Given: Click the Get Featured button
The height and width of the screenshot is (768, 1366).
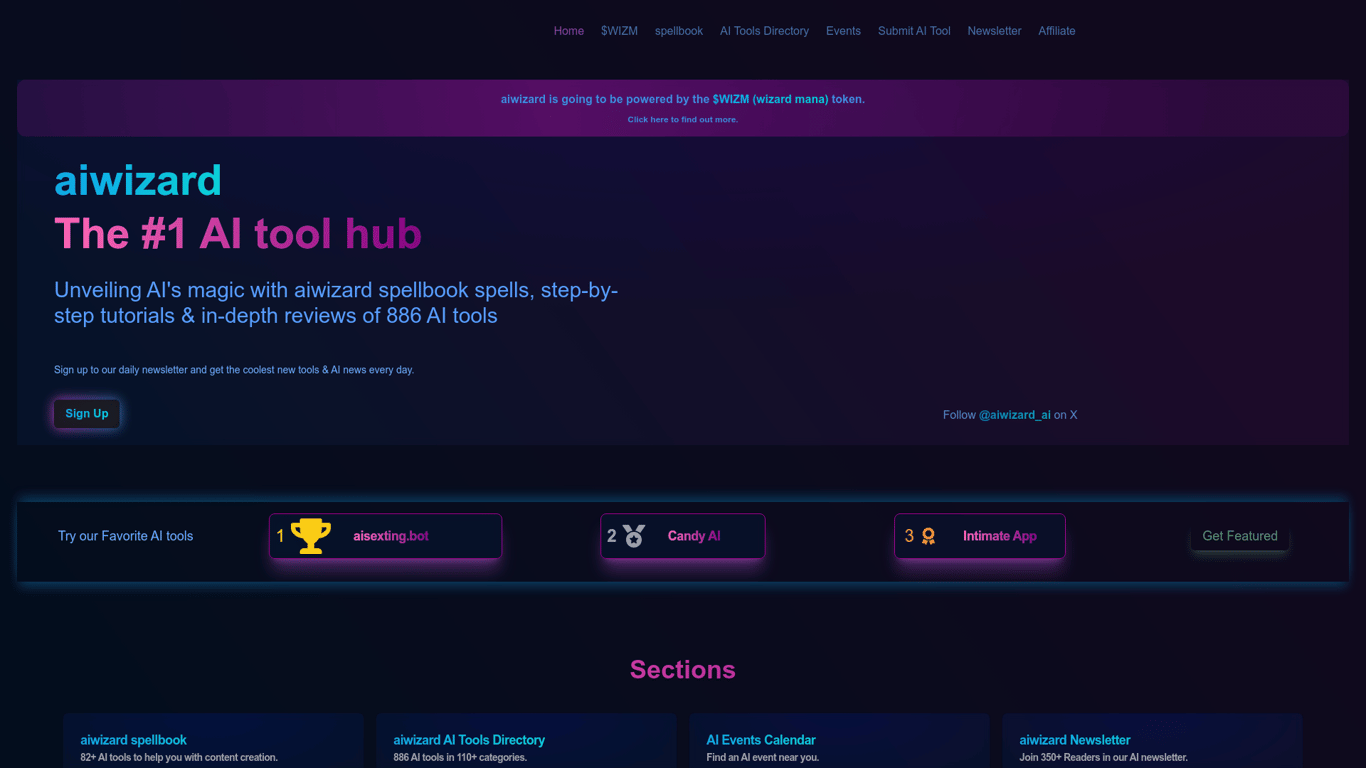Looking at the screenshot, I should pyautogui.click(x=1240, y=536).
